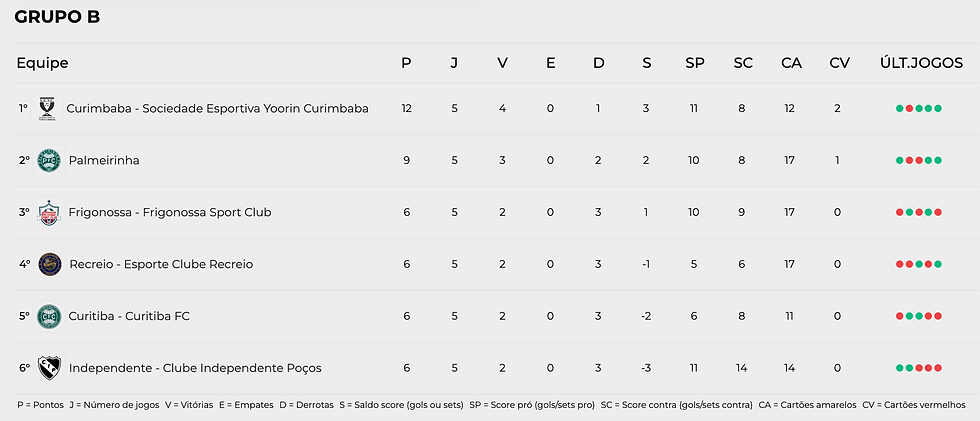The width and height of the screenshot is (980, 421).
Task: Click the Equipe column header
Action: coord(43,63)
